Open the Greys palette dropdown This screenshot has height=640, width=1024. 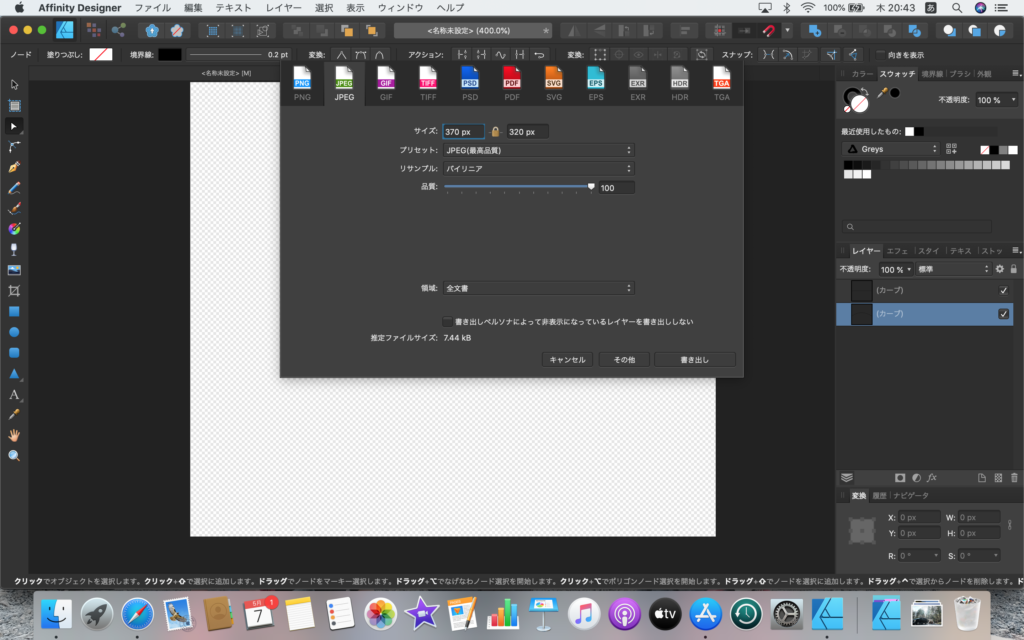tap(891, 149)
